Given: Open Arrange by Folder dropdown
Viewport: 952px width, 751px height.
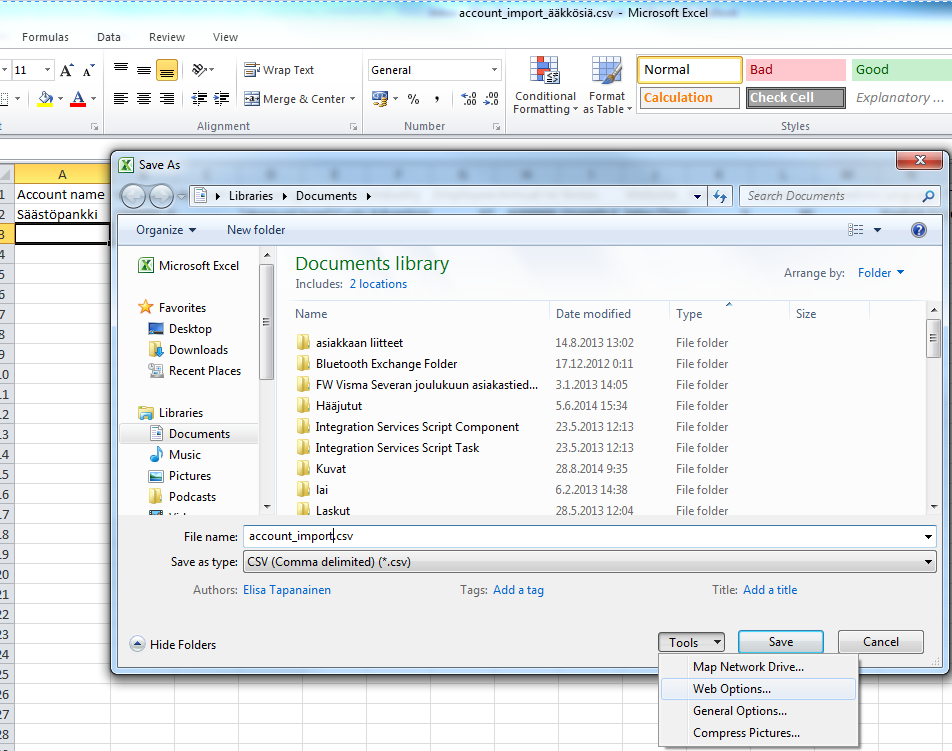Looking at the screenshot, I should point(881,273).
